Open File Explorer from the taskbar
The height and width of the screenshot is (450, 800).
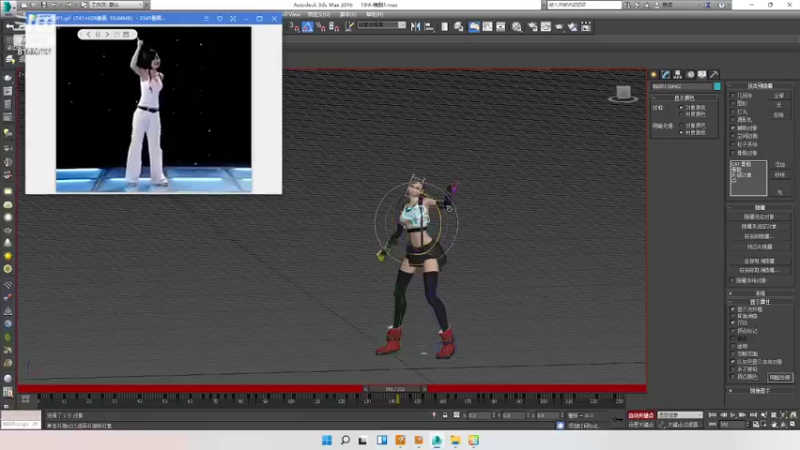coord(455,440)
